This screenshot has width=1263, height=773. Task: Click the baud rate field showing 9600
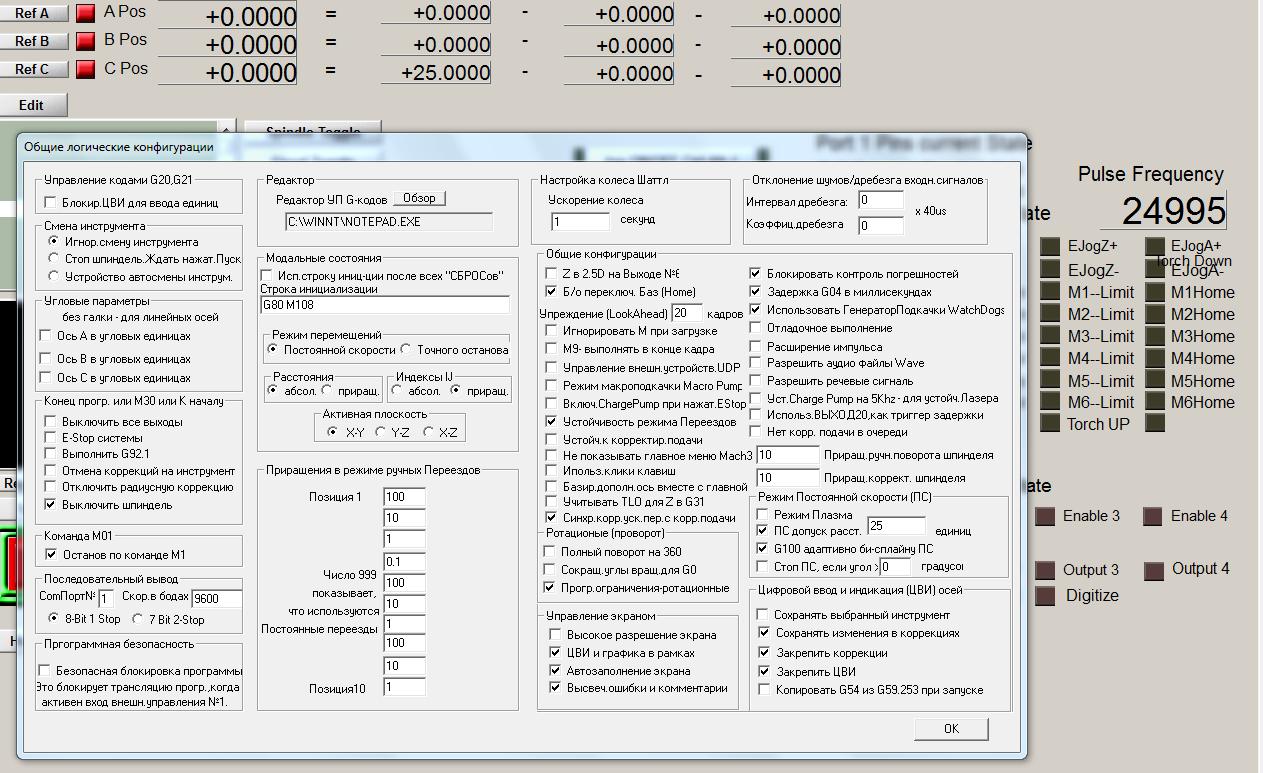pyautogui.click(x=217, y=598)
